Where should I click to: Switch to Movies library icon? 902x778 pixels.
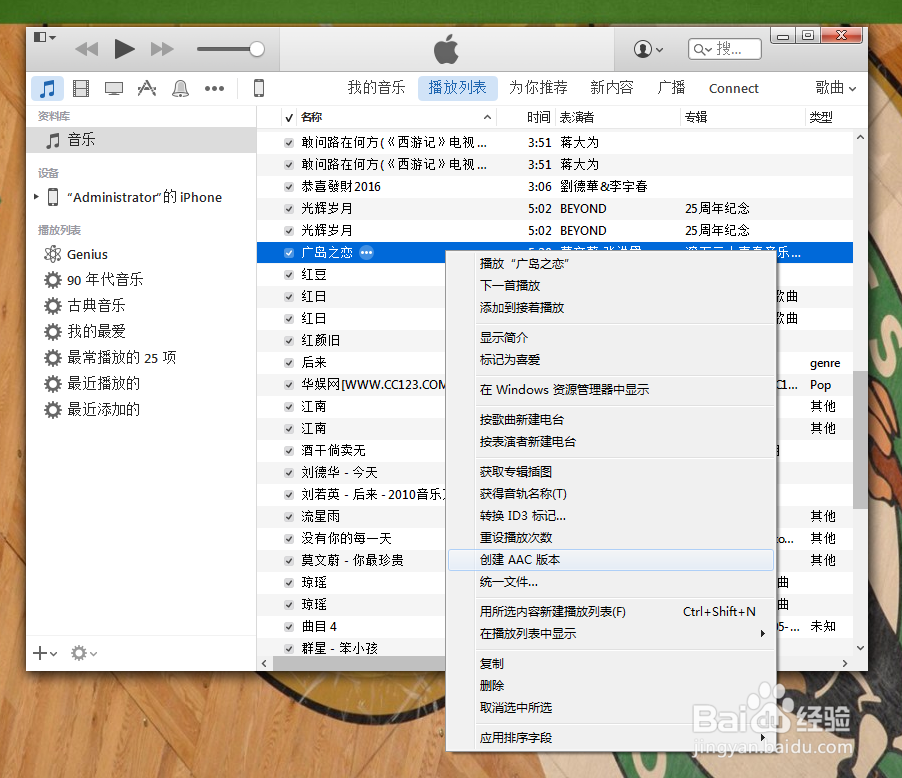point(81,89)
